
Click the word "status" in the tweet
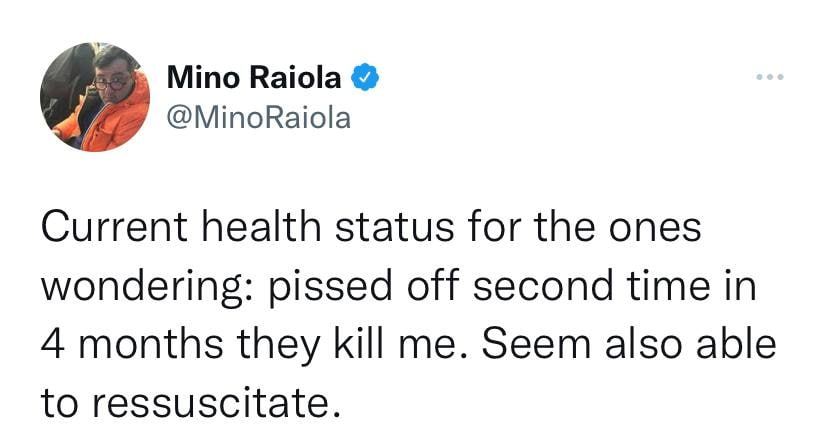coord(394,228)
